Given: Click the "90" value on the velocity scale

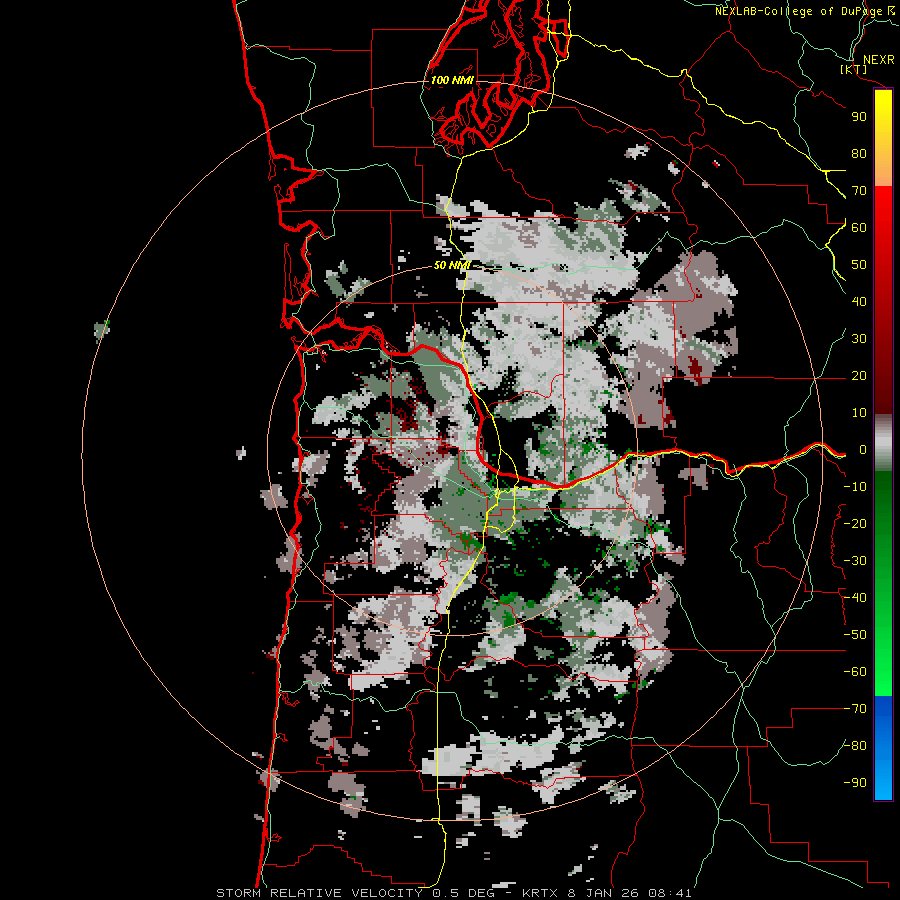Looking at the screenshot, I should click(x=859, y=117).
